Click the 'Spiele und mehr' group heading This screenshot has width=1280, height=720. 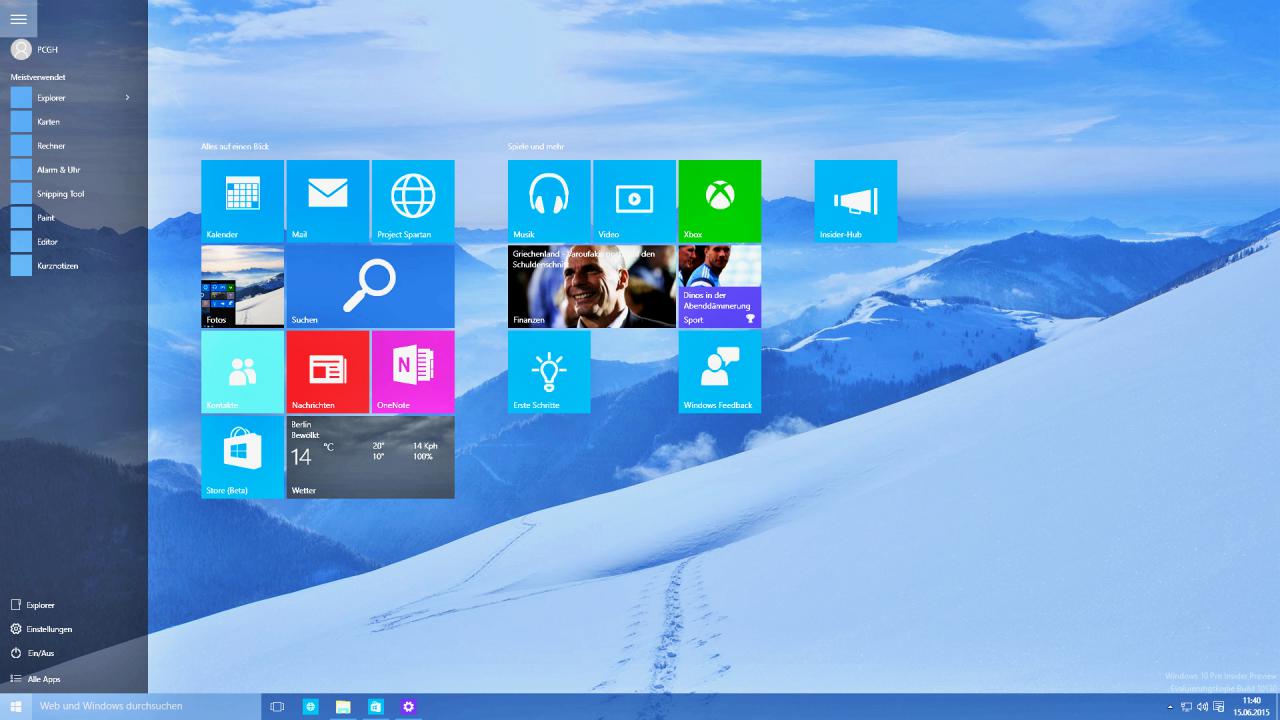pos(536,147)
